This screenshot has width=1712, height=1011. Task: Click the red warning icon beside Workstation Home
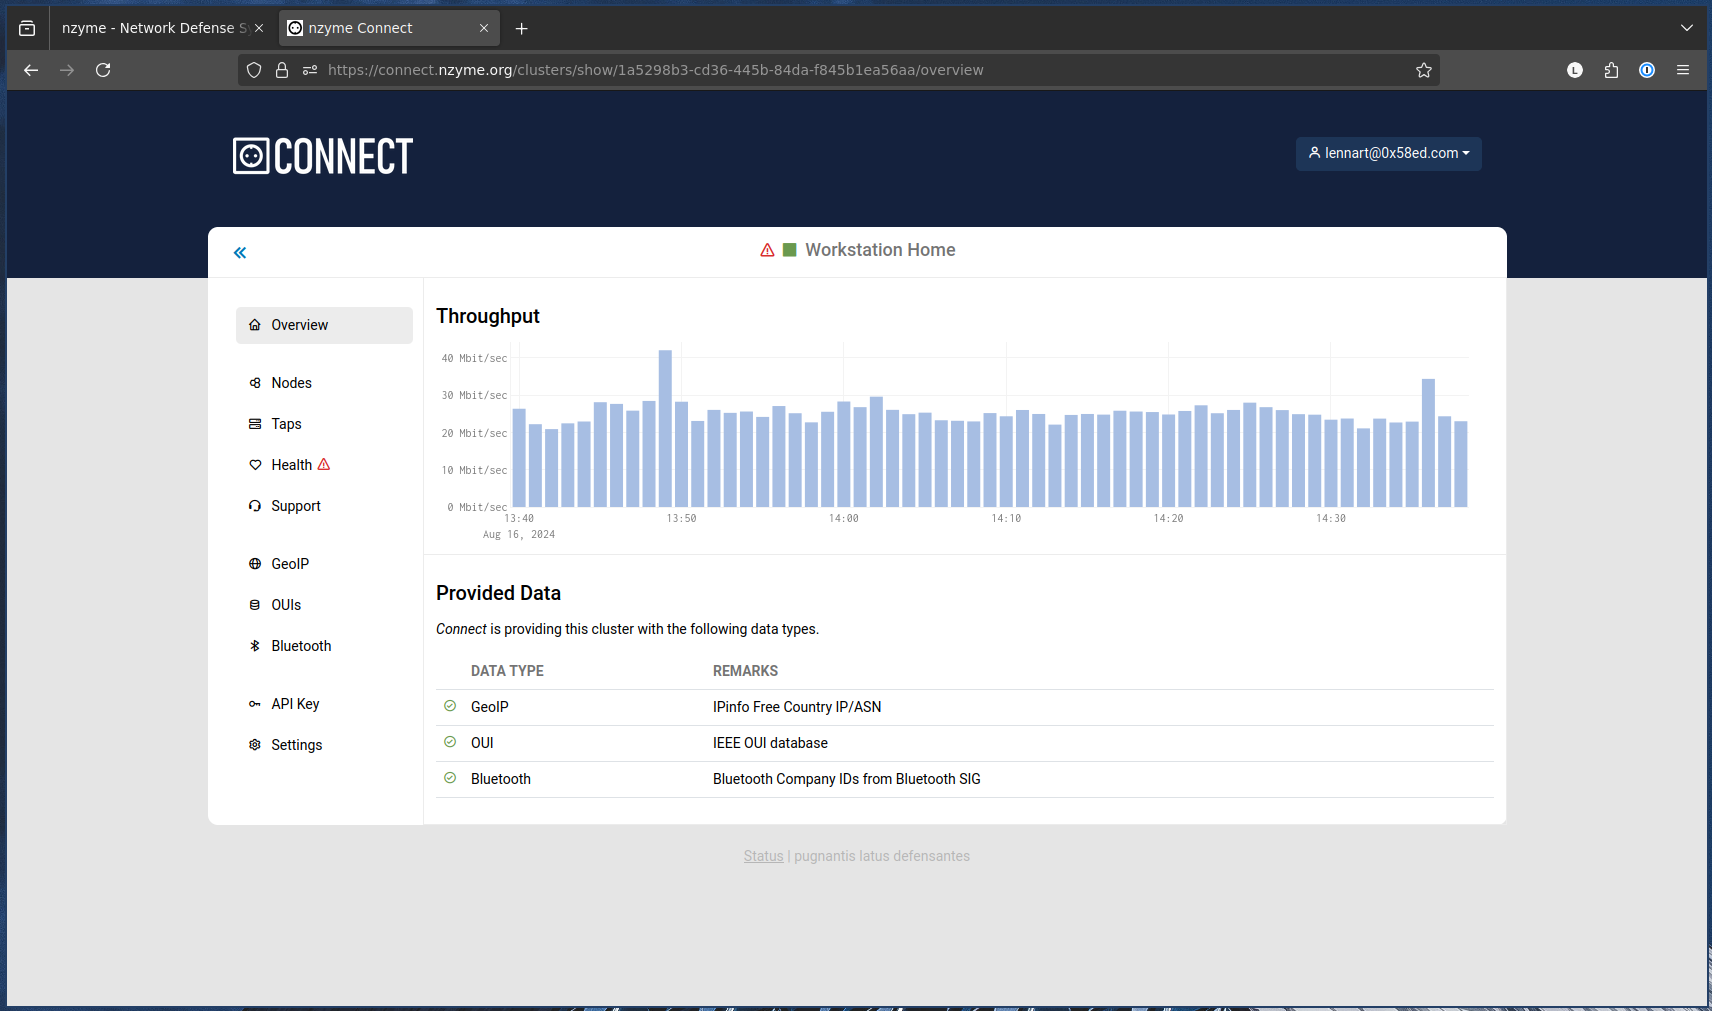click(768, 250)
